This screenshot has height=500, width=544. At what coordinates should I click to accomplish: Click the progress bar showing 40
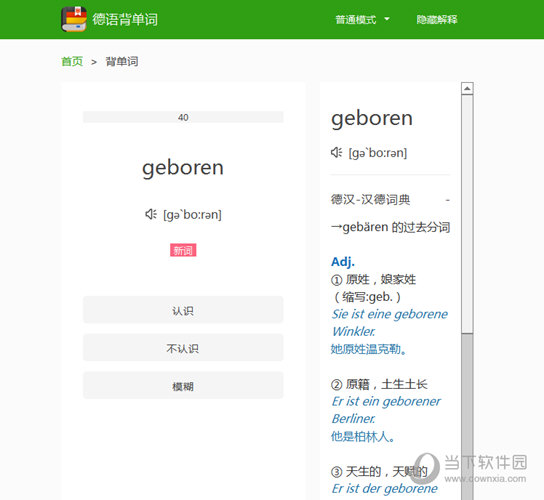[183, 117]
